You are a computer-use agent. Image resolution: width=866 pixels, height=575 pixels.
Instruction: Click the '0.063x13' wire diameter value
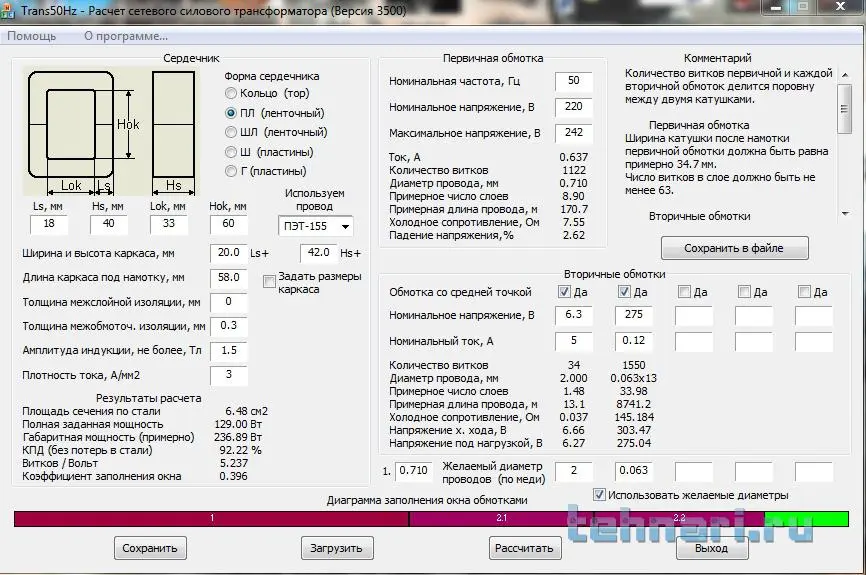click(633, 379)
